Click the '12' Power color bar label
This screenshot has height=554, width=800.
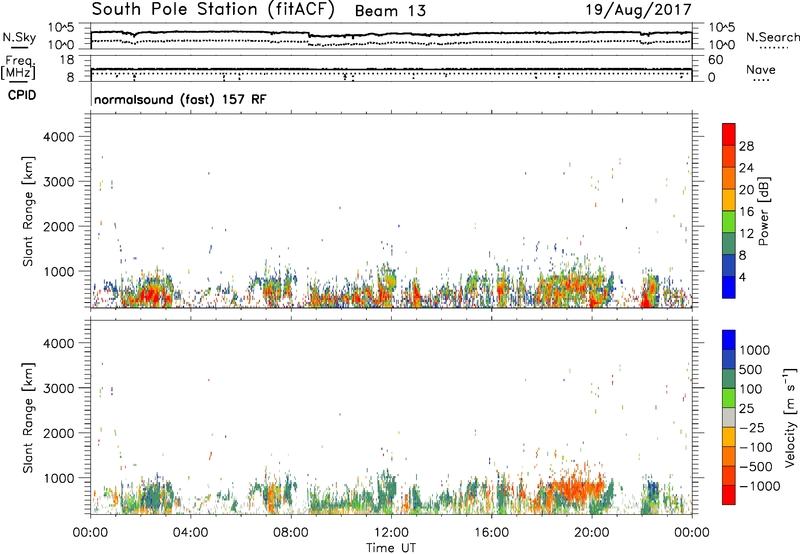[746, 234]
